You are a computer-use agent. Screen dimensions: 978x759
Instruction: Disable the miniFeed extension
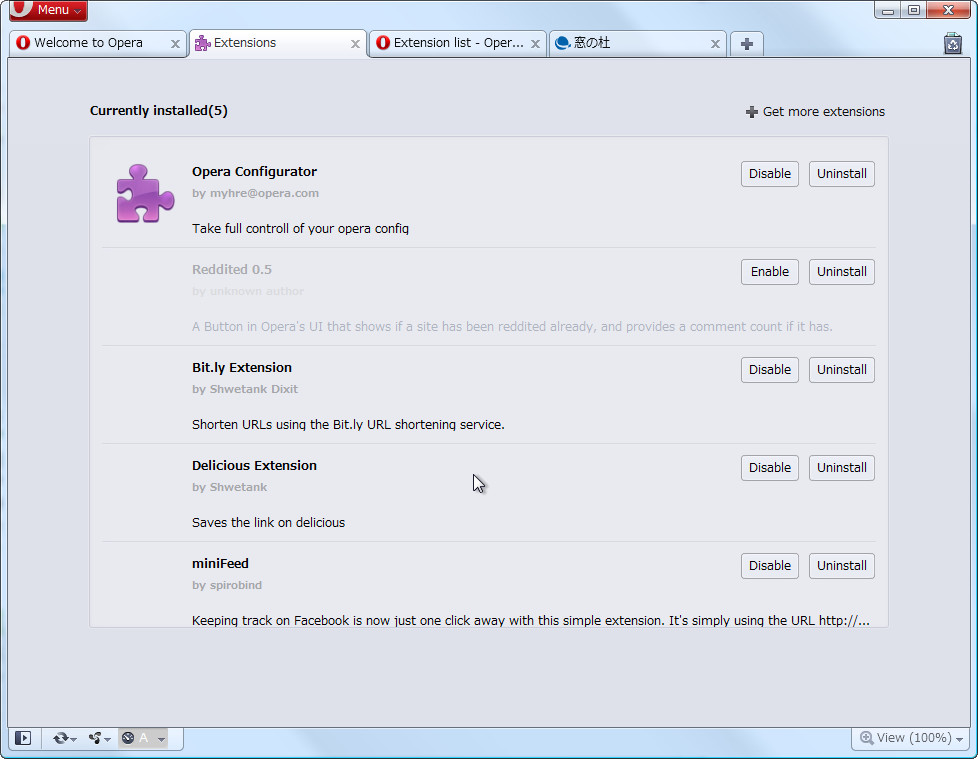coord(770,566)
